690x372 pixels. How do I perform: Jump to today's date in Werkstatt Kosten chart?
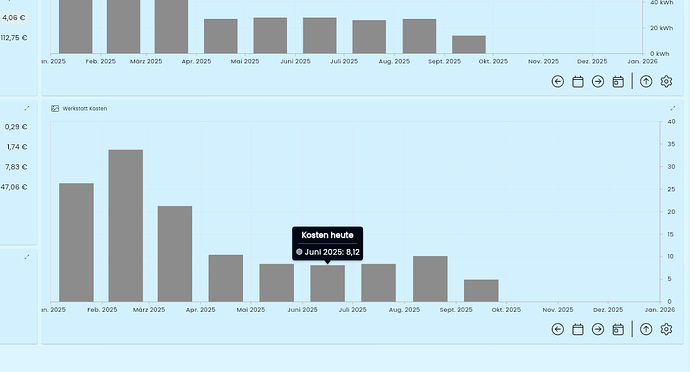(618, 329)
